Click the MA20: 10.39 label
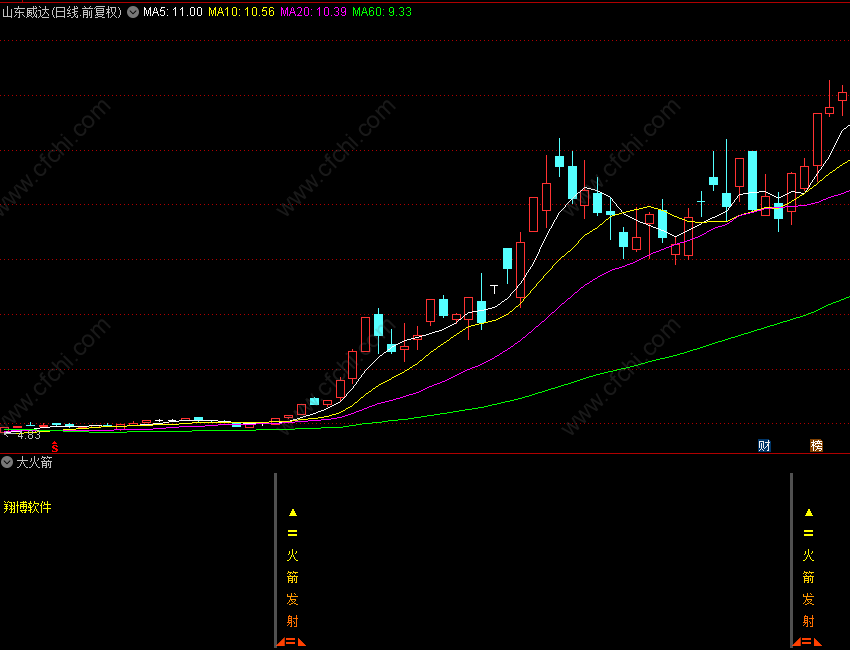The image size is (850, 650). [313, 12]
